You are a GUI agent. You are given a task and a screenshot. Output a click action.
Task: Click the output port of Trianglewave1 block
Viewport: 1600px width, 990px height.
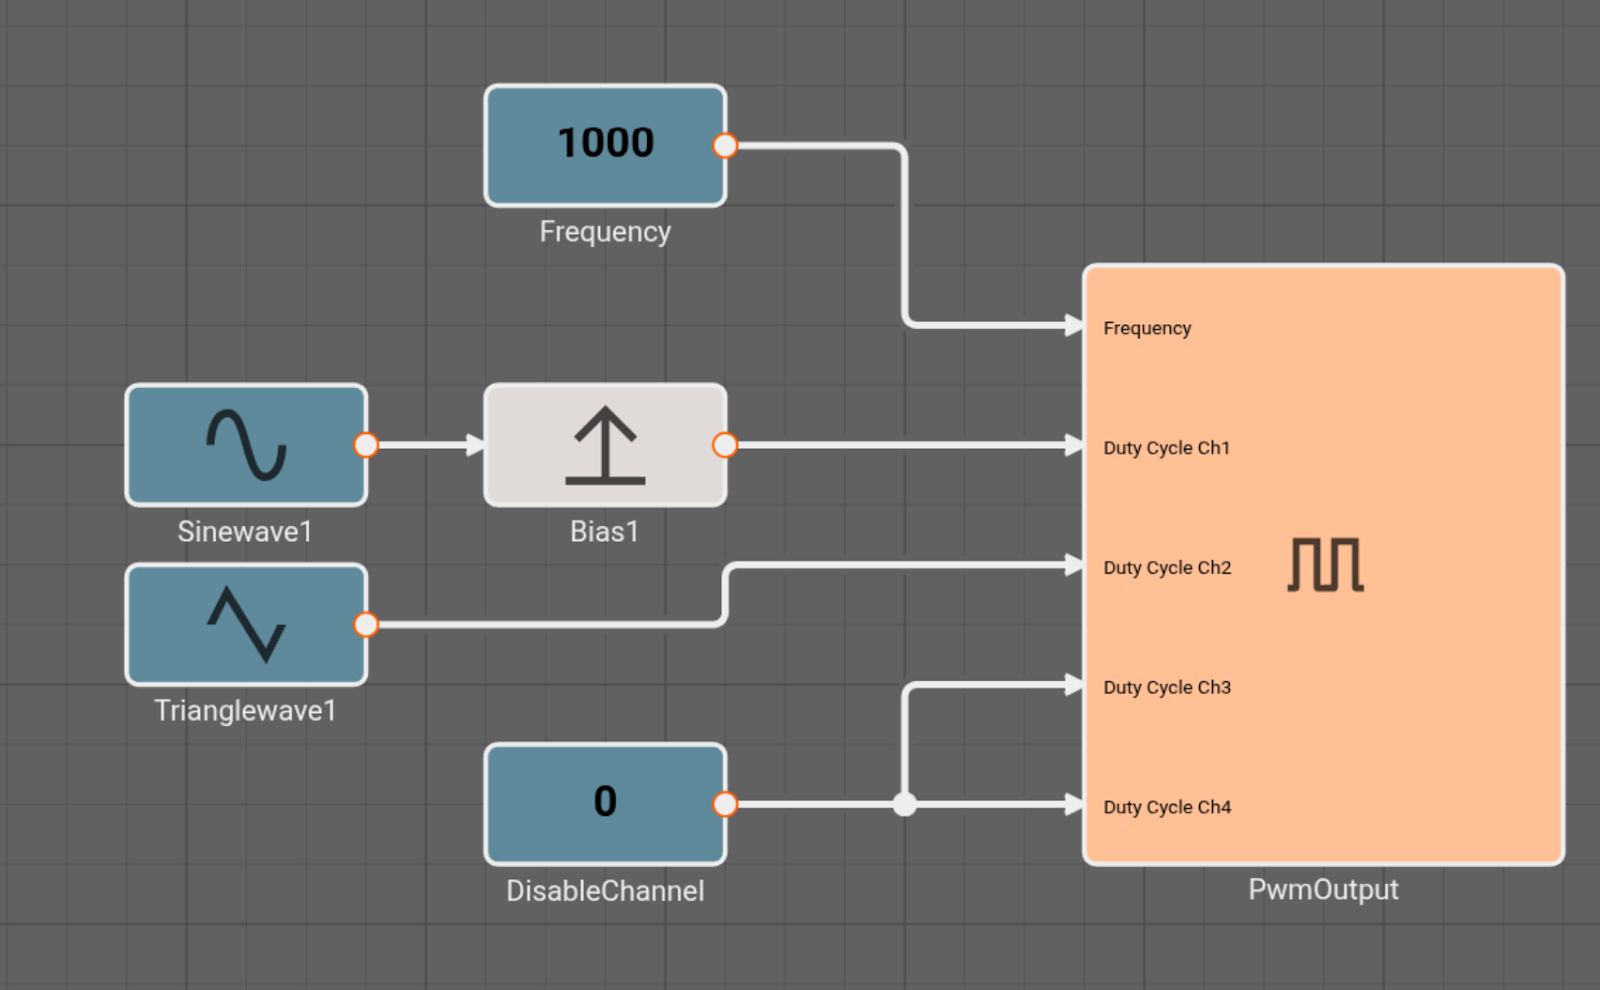point(366,625)
